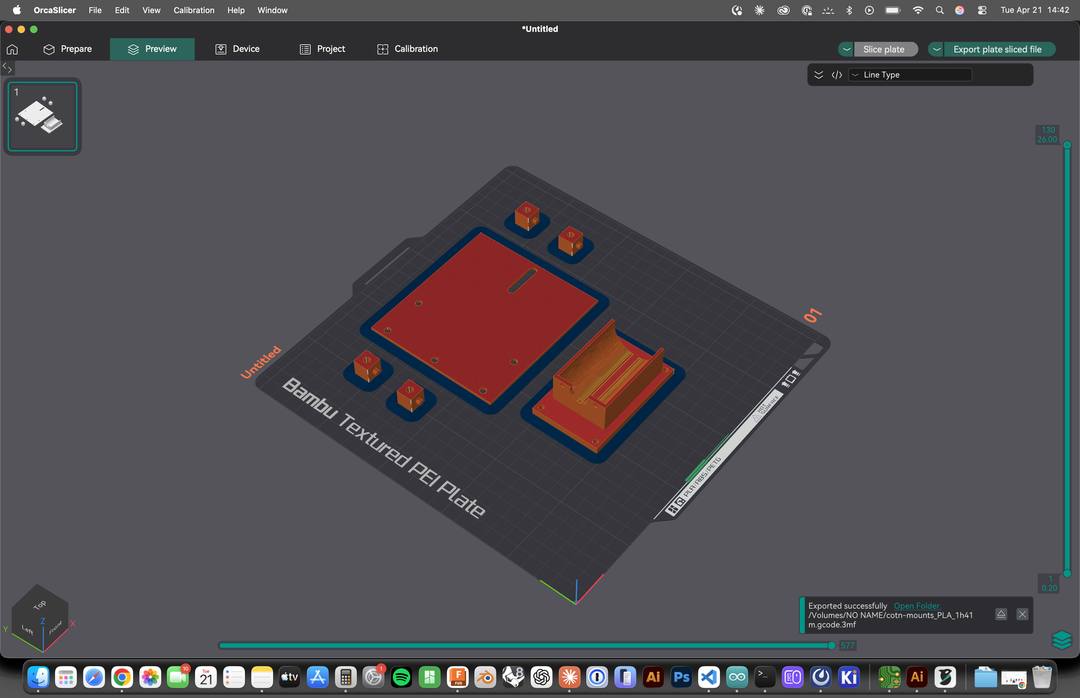Click the date and time in menu bar
The image size is (1080, 698).
tap(1035, 10)
